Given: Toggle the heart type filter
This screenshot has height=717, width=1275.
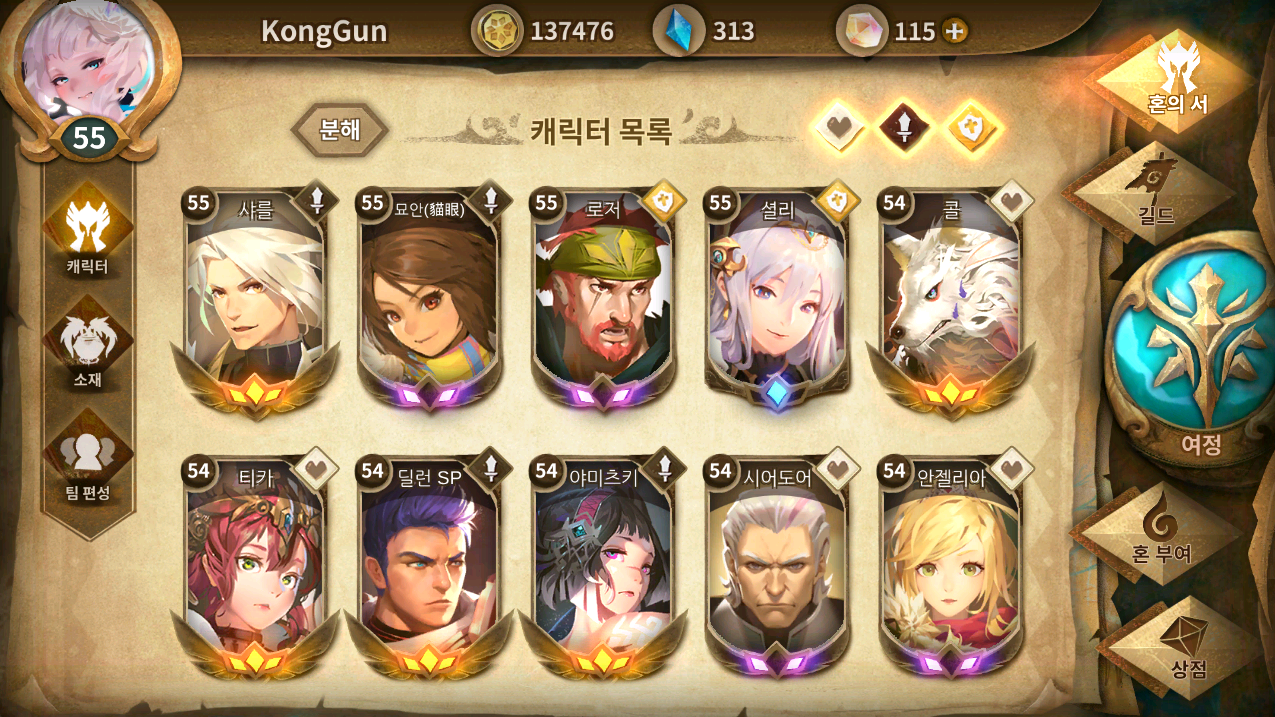Looking at the screenshot, I should 838,127.
